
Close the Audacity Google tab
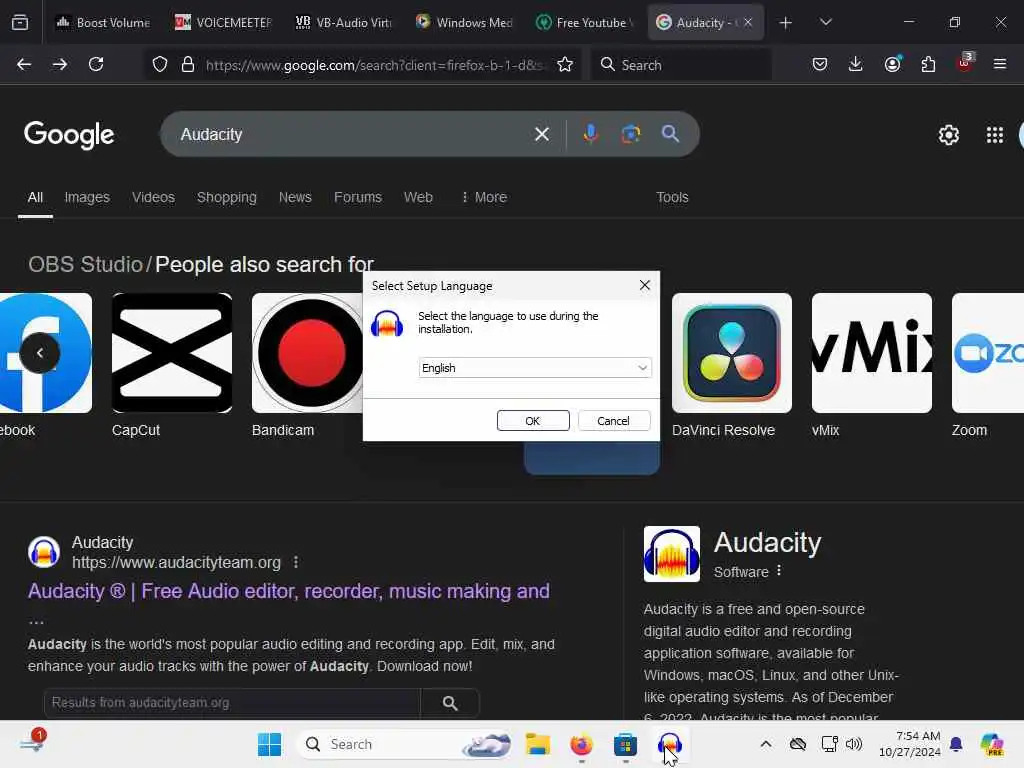(x=748, y=22)
